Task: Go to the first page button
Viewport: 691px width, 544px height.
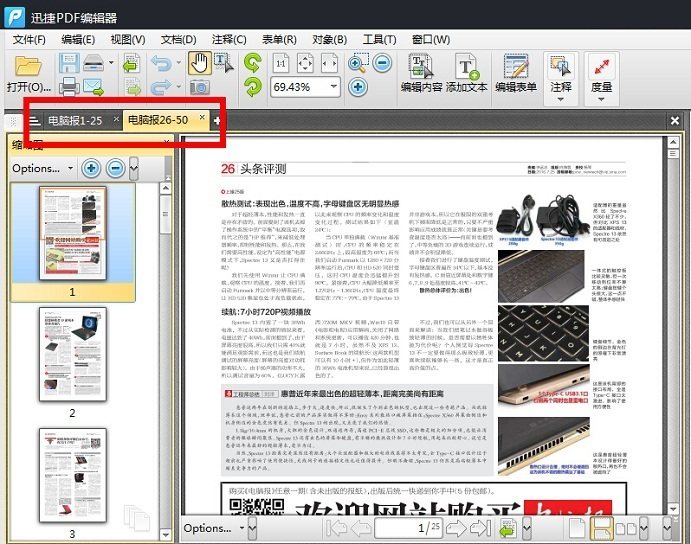Action: point(335,528)
